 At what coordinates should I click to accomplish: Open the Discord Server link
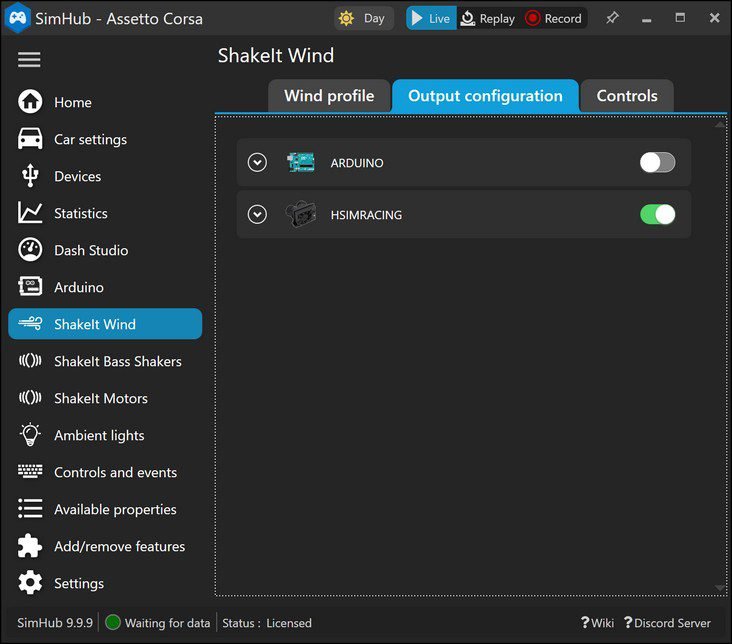tap(667, 623)
